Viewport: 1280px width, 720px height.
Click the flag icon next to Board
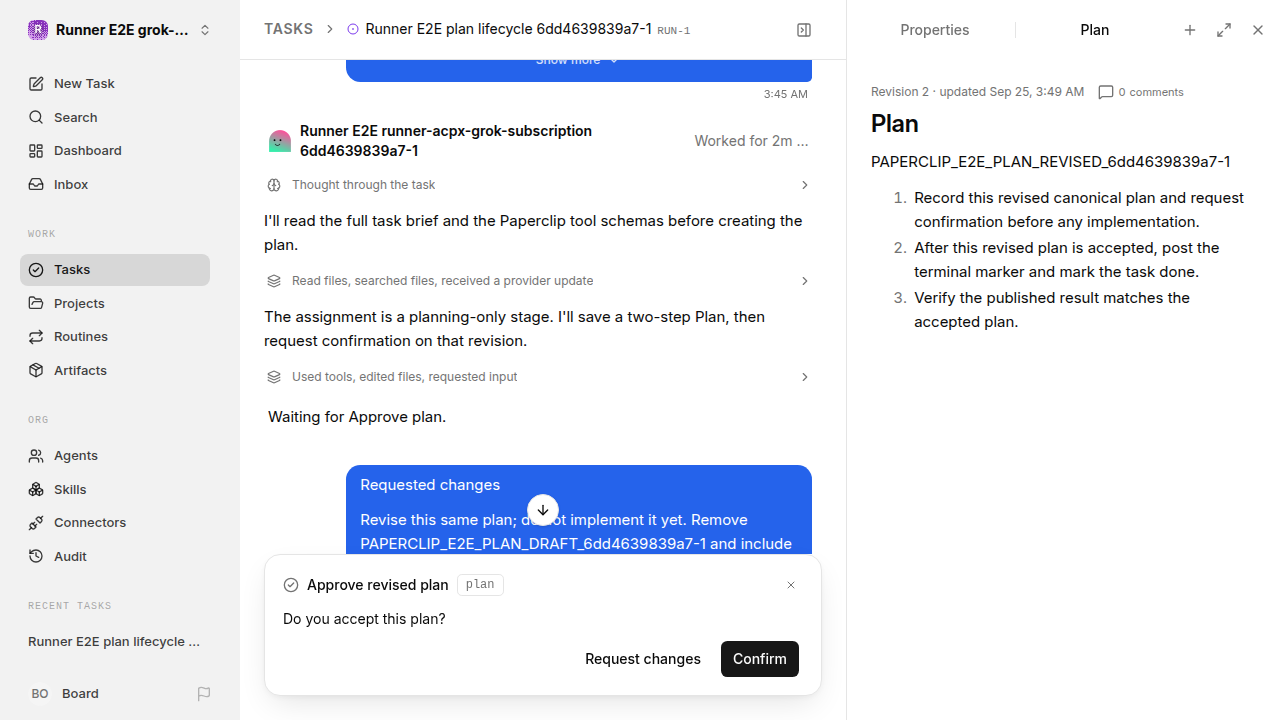[x=204, y=694]
